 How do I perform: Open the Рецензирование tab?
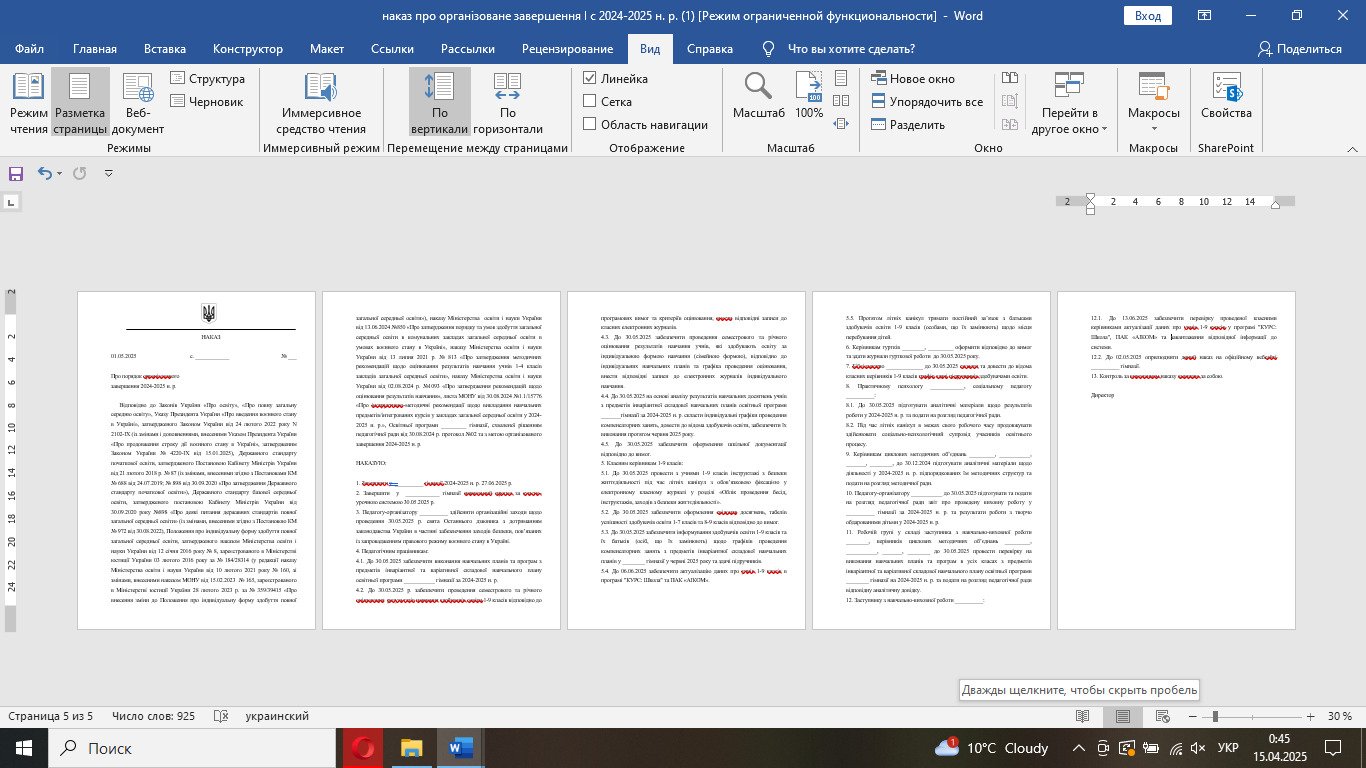coord(568,48)
